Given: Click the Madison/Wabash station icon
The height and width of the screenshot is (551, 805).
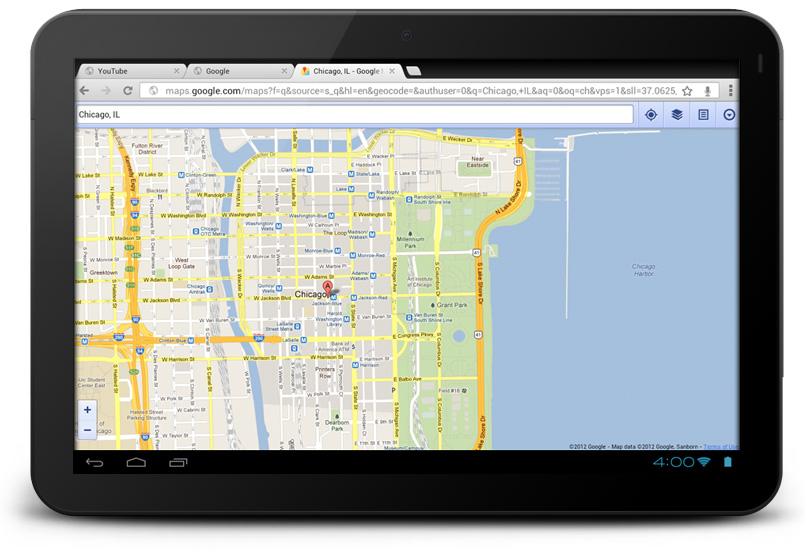Looking at the screenshot, I should point(372,235).
